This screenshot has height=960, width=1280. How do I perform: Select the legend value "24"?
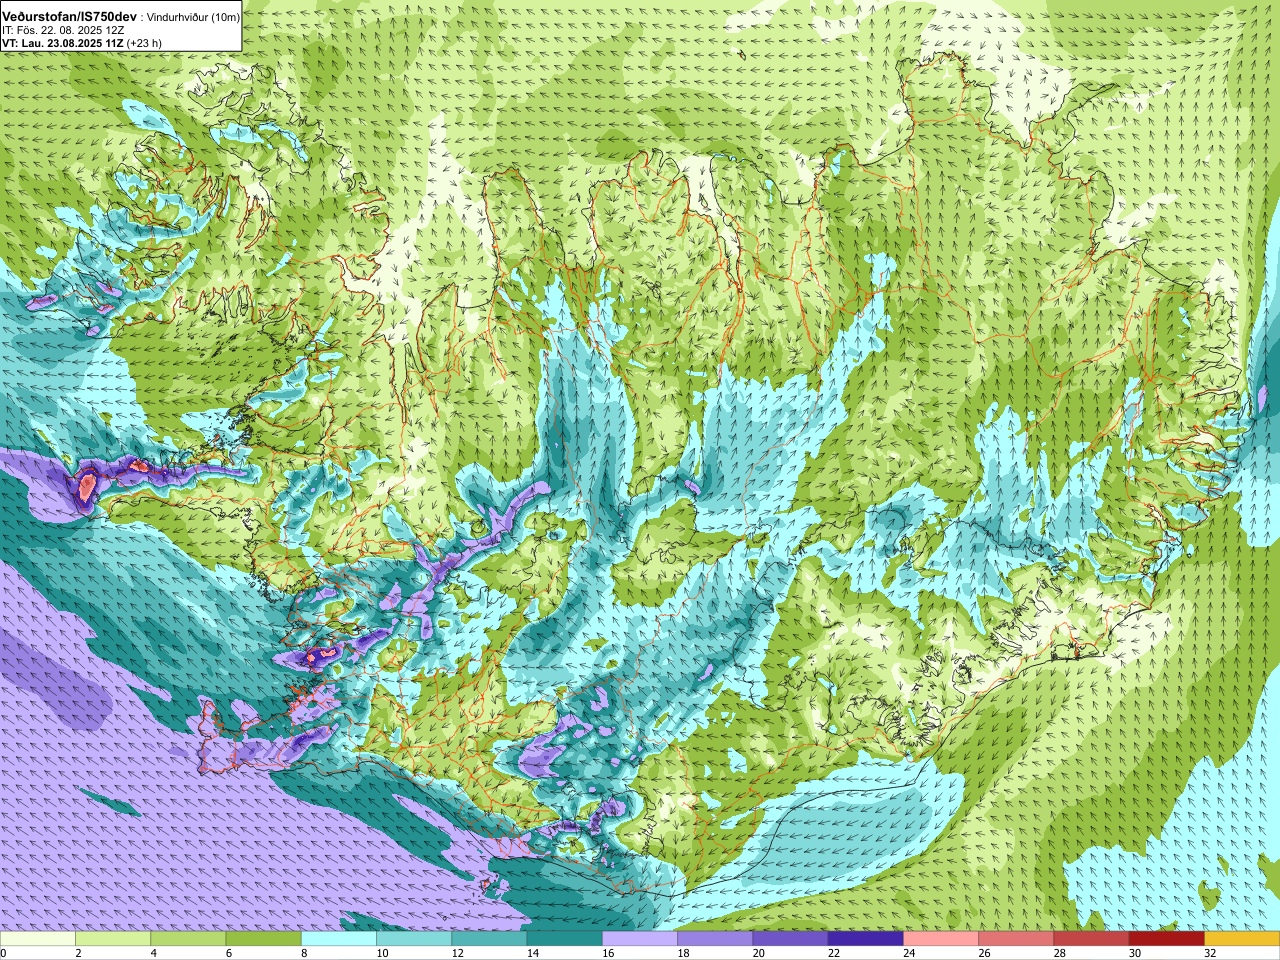(x=909, y=953)
